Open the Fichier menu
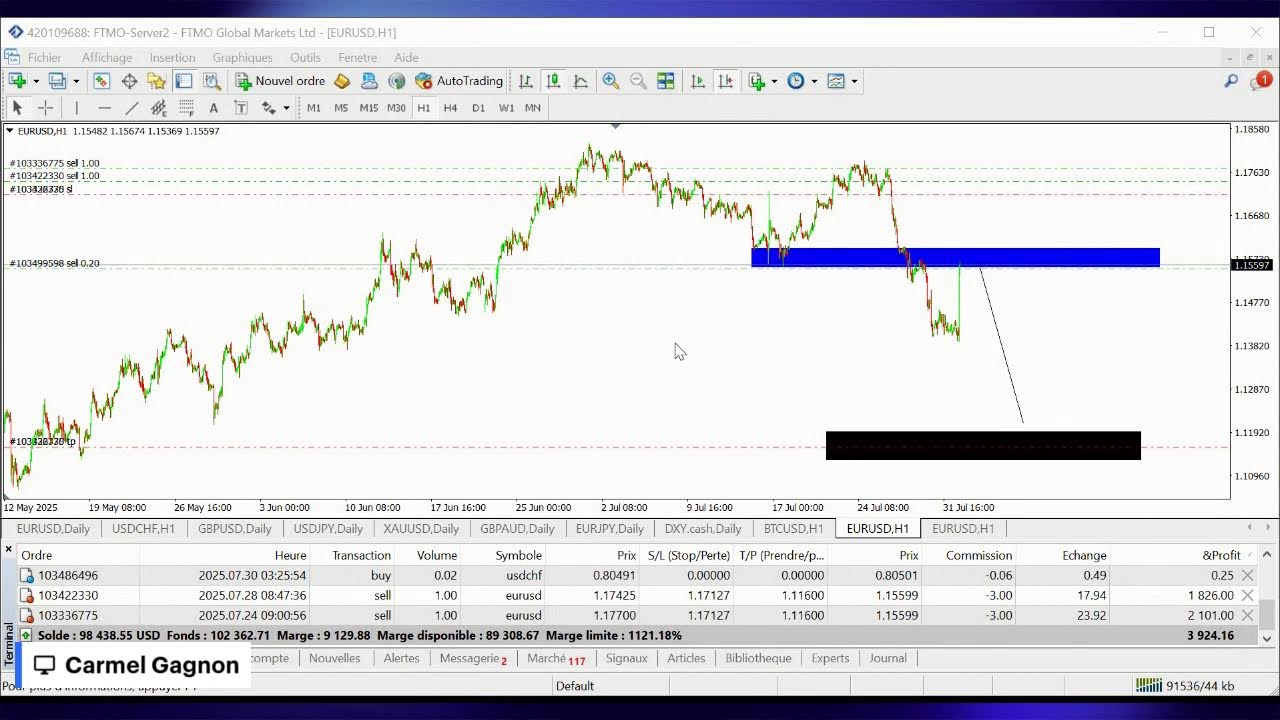 (45, 58)
